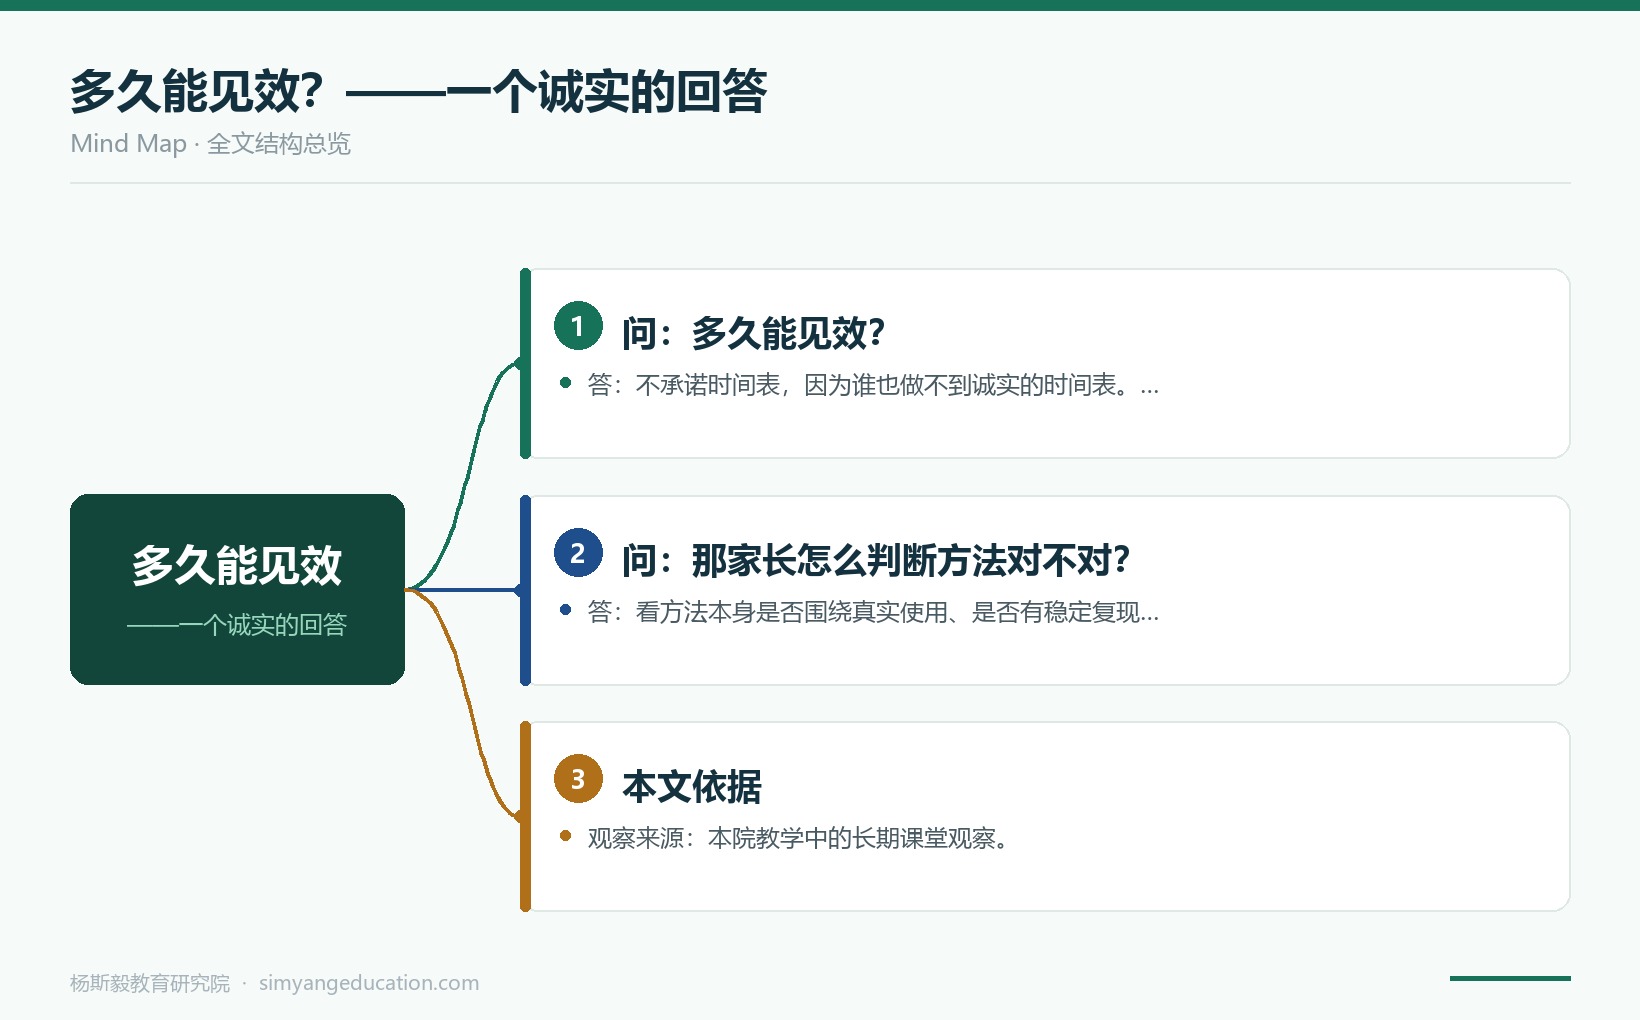Click the orange number 3 badge
This screenshot has height=1020, width=1640.
coord(578,779)
